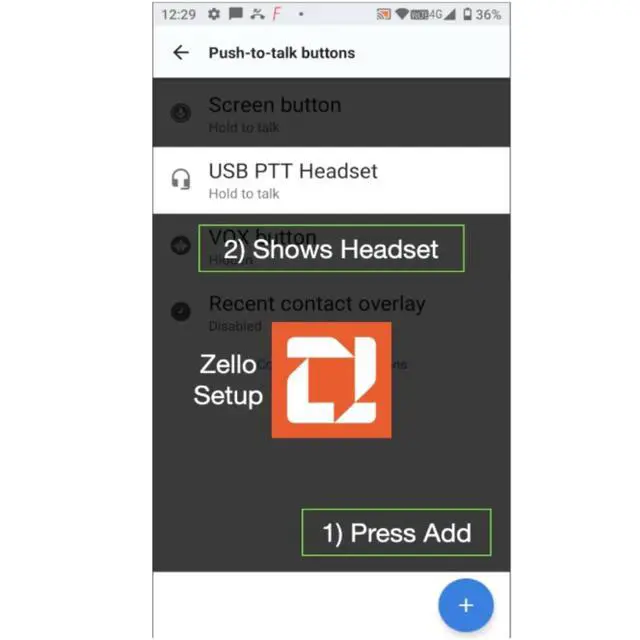Click the '2) Shows Headset' annotation box

click(x=331, y=248)
